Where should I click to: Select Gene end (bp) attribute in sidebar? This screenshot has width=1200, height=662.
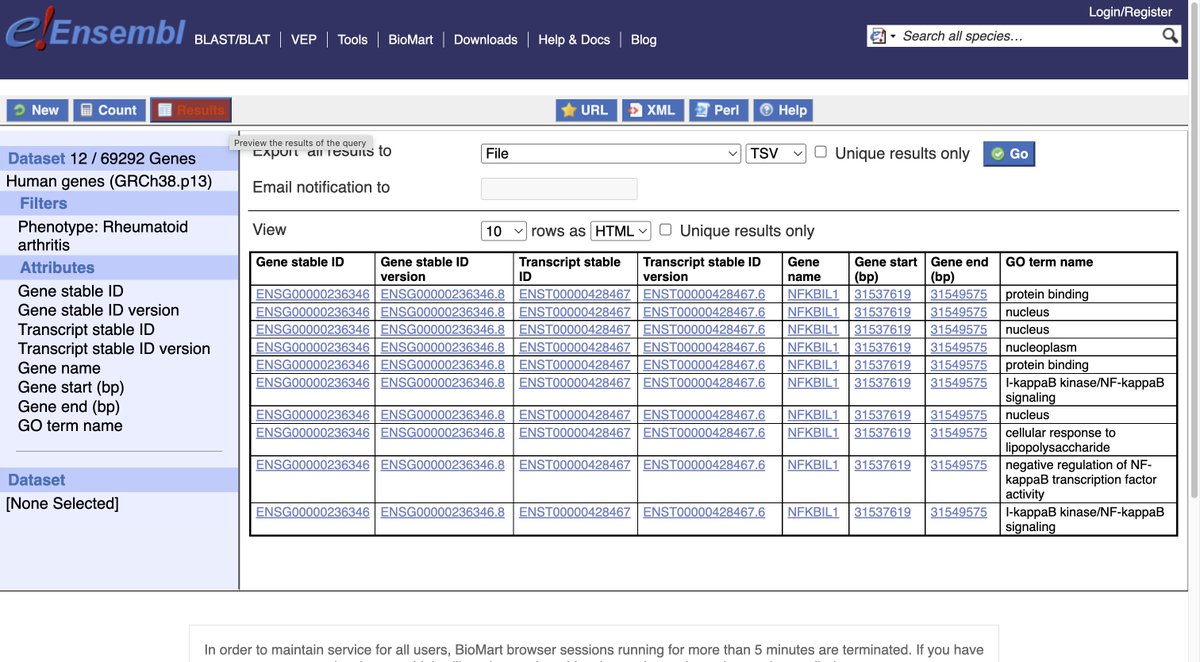(69, 406)
